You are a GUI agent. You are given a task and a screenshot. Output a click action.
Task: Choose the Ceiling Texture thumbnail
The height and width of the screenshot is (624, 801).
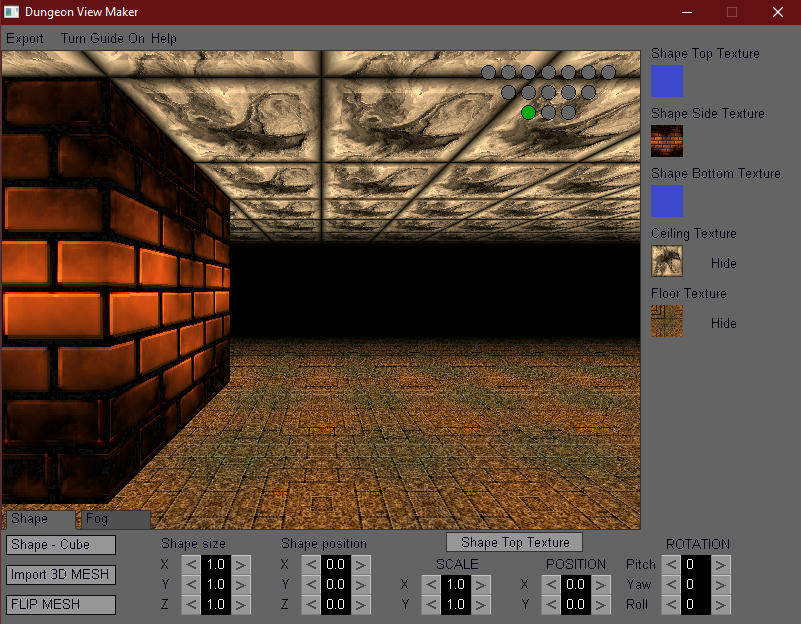667,261
